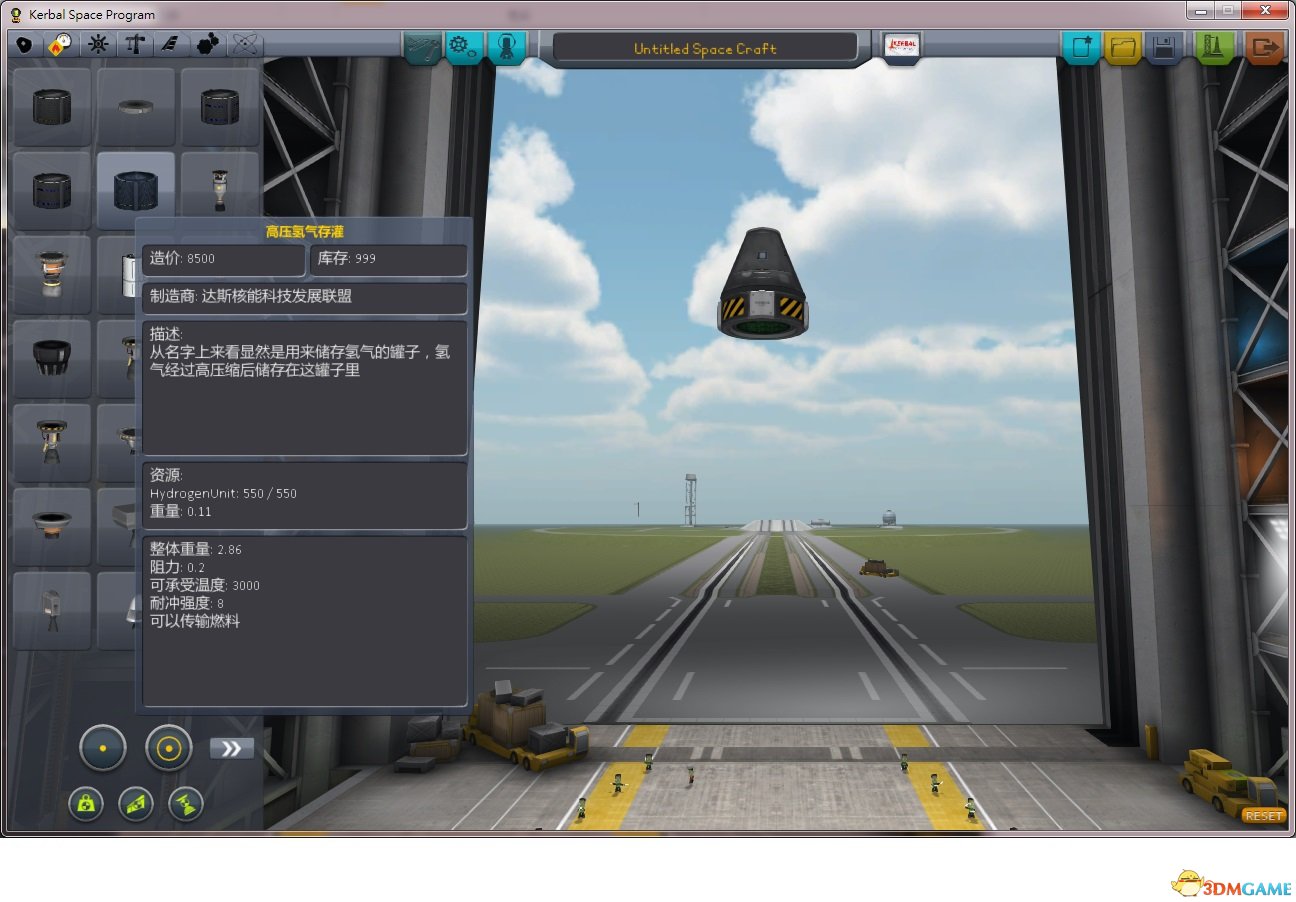This screenshot has height=902, width=1296.
Task: Open the Aerodynamics parts category tab
Action: tap(171, 45)
